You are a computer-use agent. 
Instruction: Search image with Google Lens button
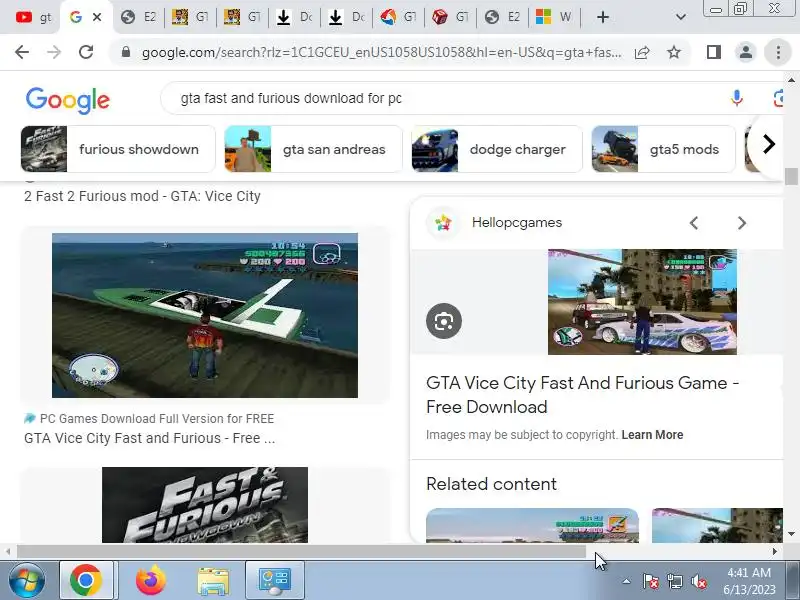point(444,321)
